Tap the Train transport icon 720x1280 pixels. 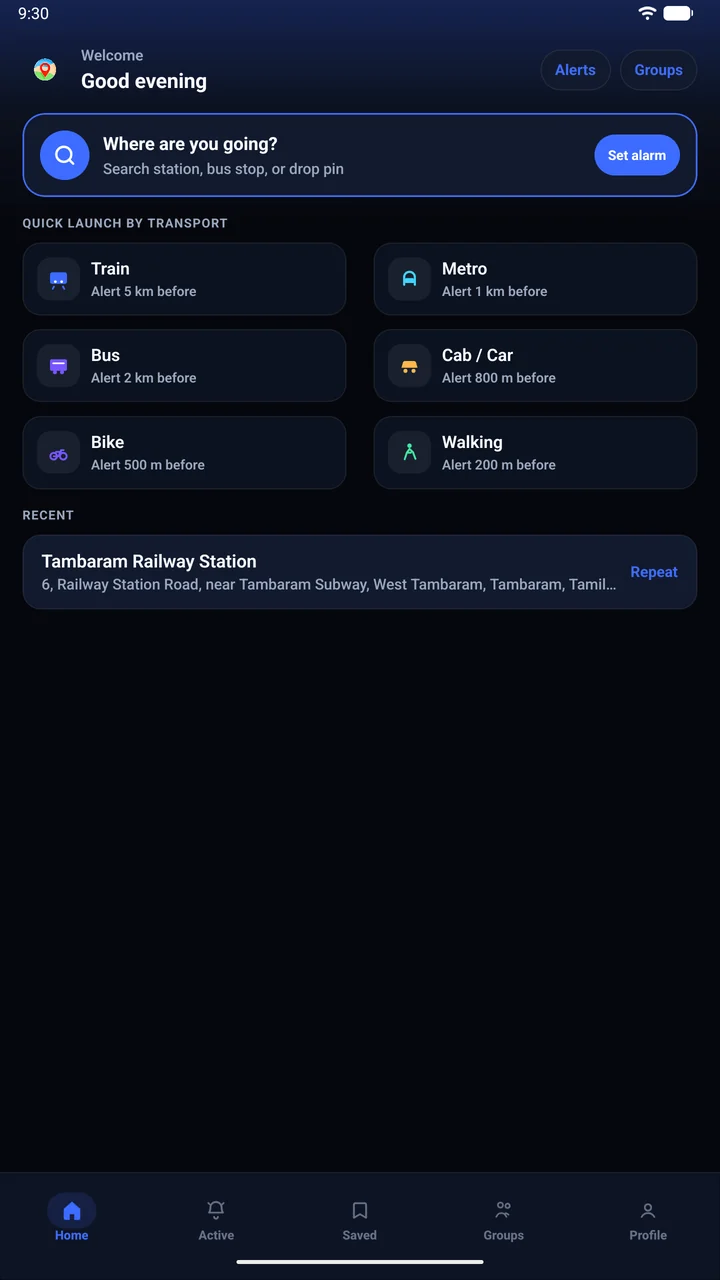pyautogui.click(x=59, y=279)
